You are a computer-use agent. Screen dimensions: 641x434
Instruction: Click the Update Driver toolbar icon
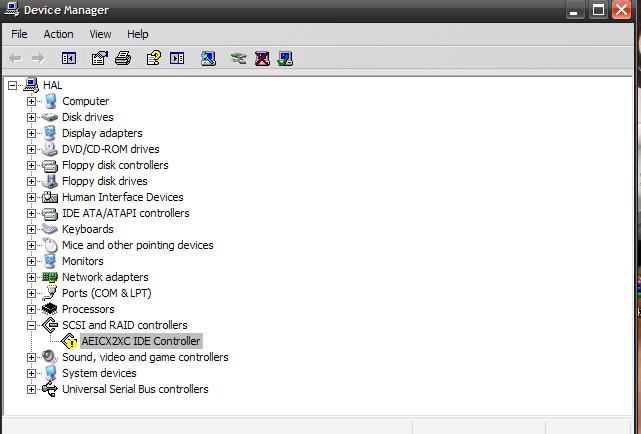238,58
